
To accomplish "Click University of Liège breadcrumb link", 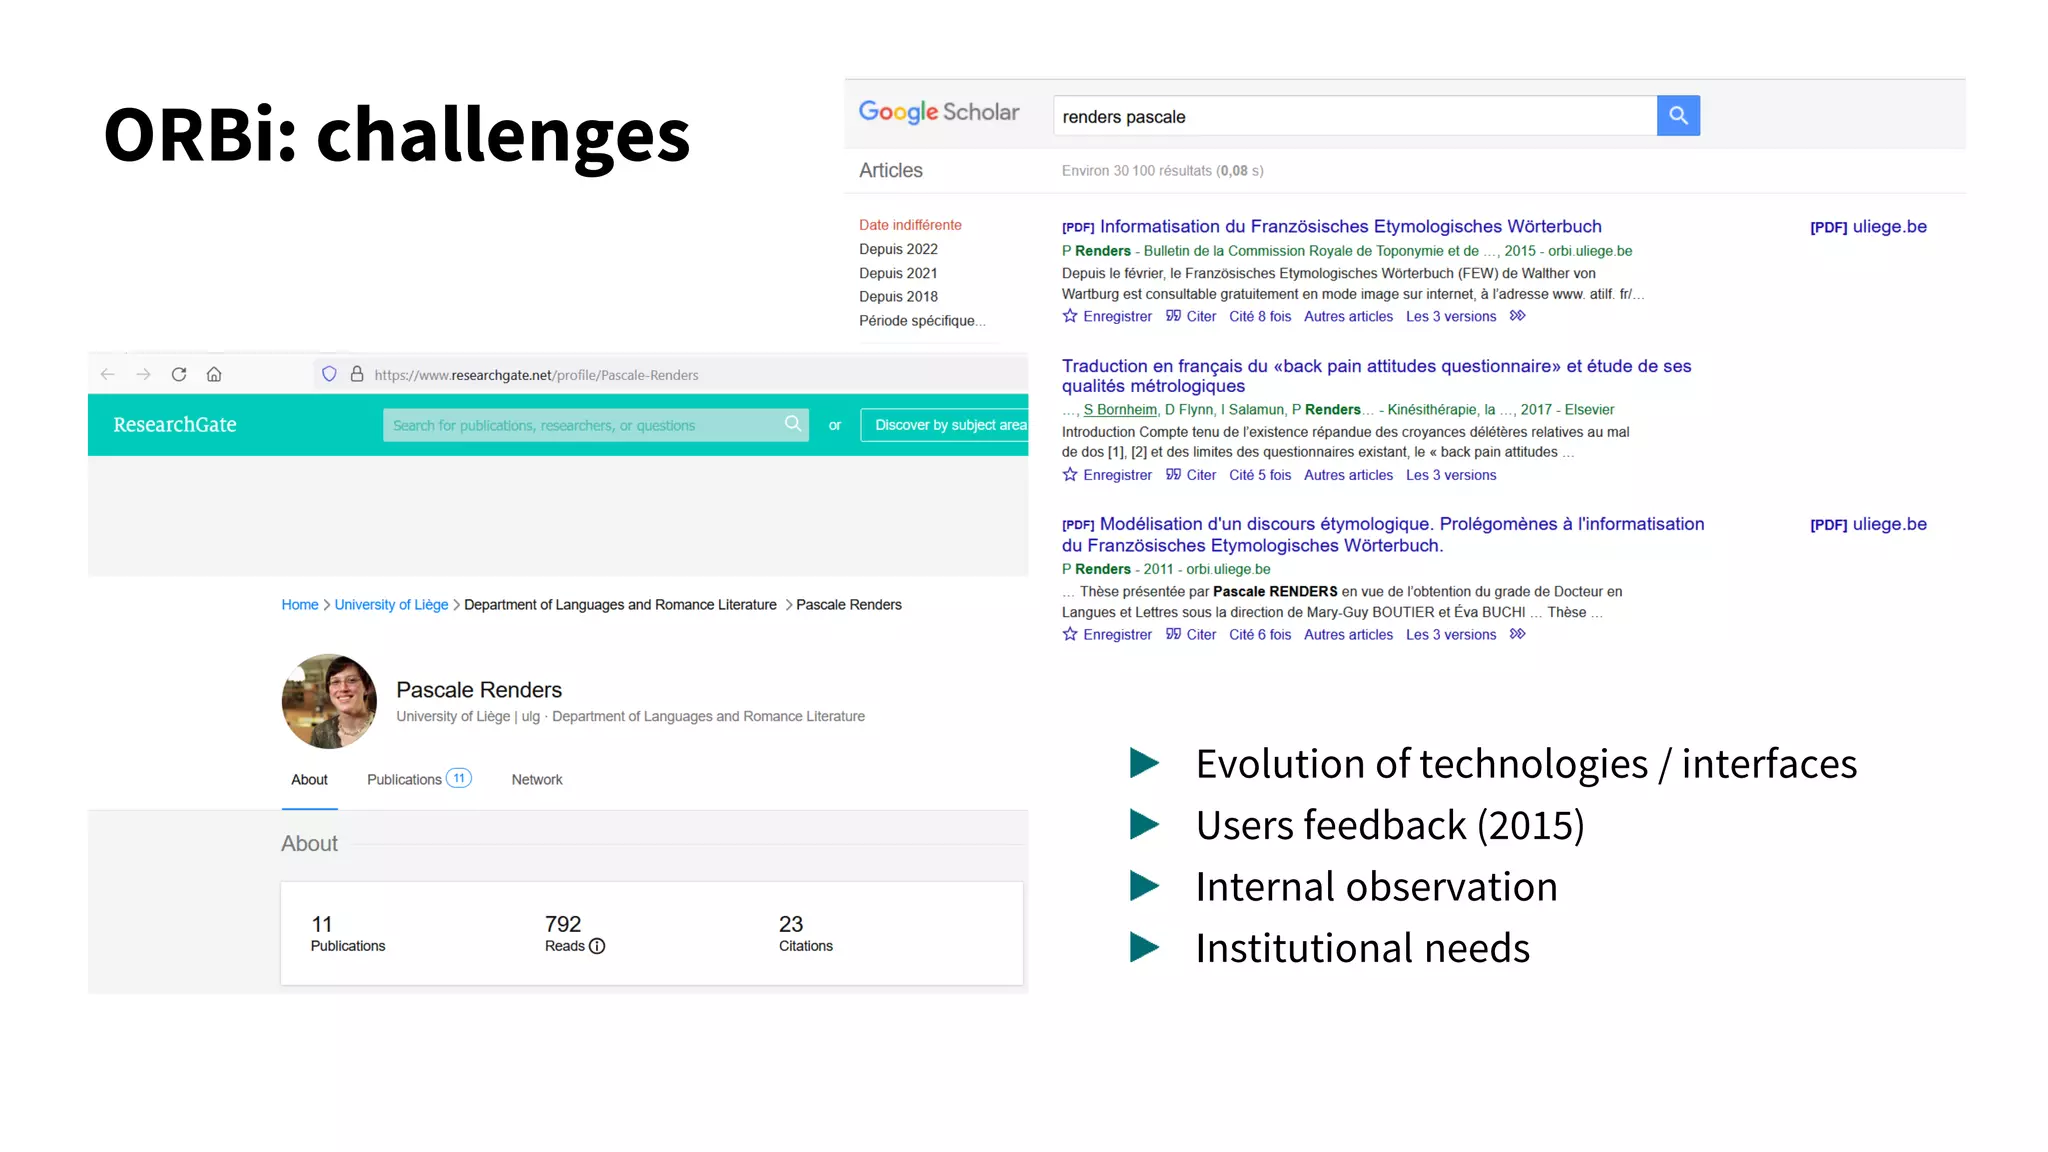I will click(x=391, y=605).
